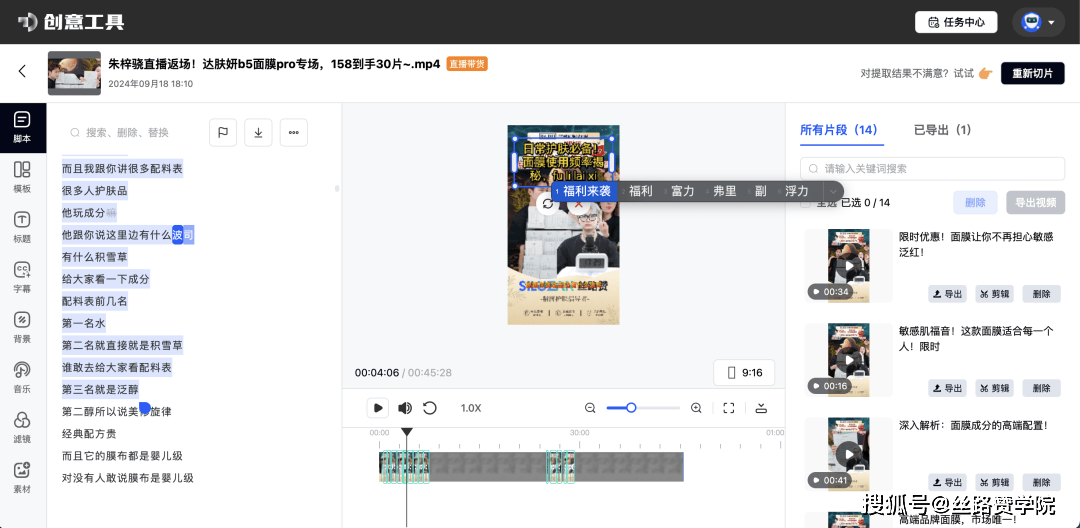The height and width of the screenshot is (528, 1080).
Task: Export the 深入解析 clip
Action: [947, 483]
